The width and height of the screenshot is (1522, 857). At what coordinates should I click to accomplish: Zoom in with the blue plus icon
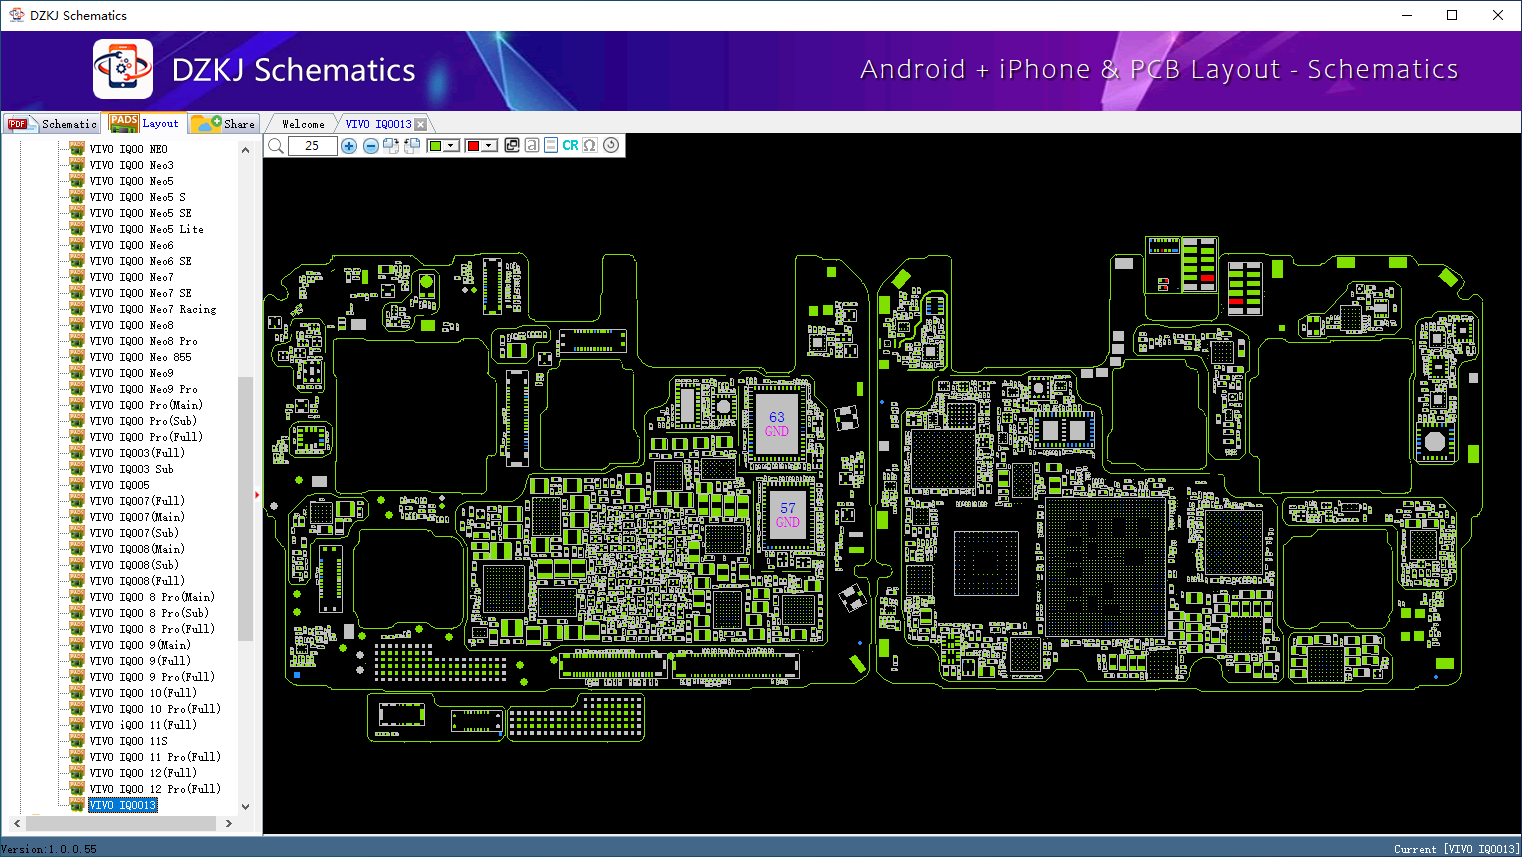[349, 146]
